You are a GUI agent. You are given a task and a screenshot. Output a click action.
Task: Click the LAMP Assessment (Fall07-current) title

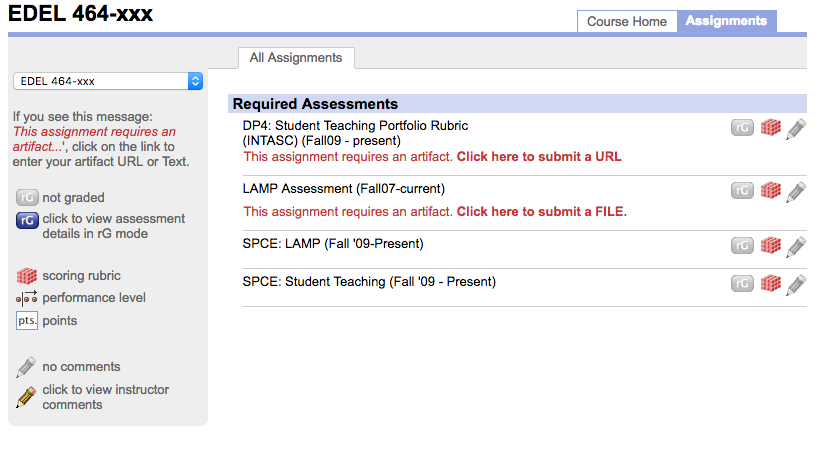pyautogui.click(x=343, y=188)
